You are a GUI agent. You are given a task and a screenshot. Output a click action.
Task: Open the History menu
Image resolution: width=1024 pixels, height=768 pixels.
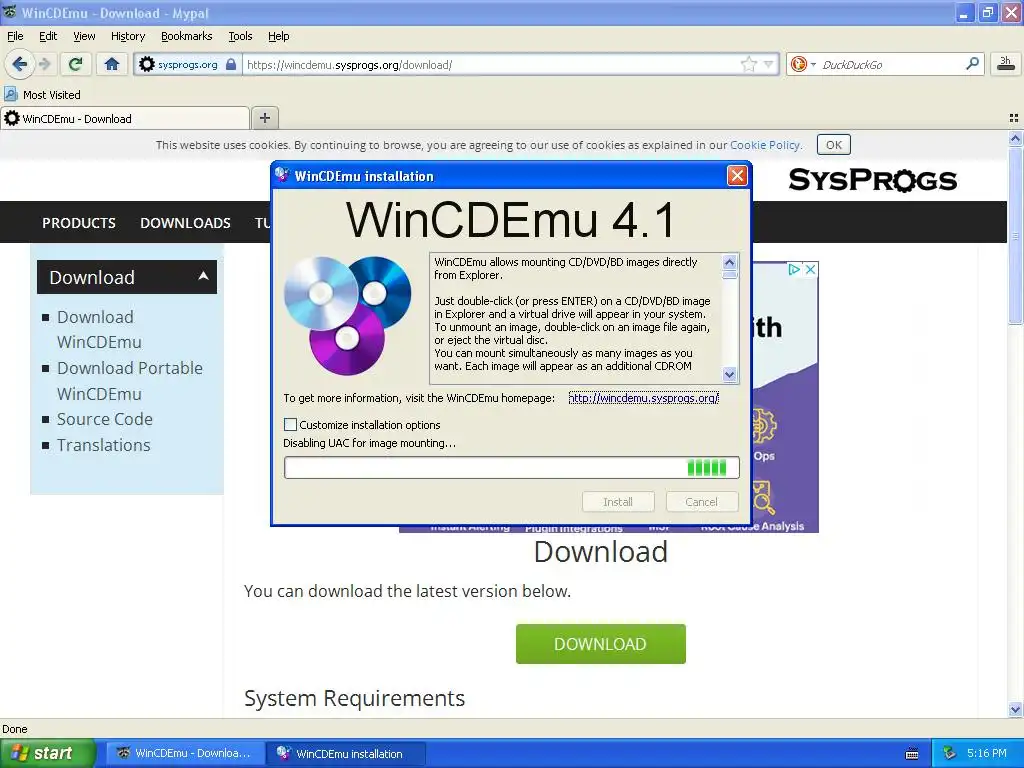click(128, 36)
